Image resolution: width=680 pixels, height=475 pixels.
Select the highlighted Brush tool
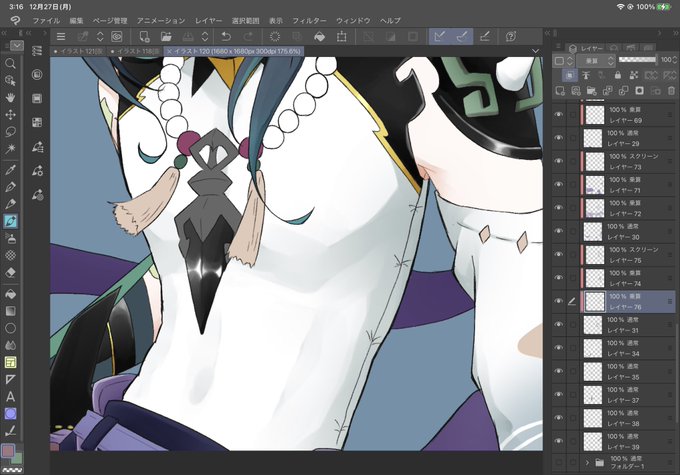click(10, 221)
